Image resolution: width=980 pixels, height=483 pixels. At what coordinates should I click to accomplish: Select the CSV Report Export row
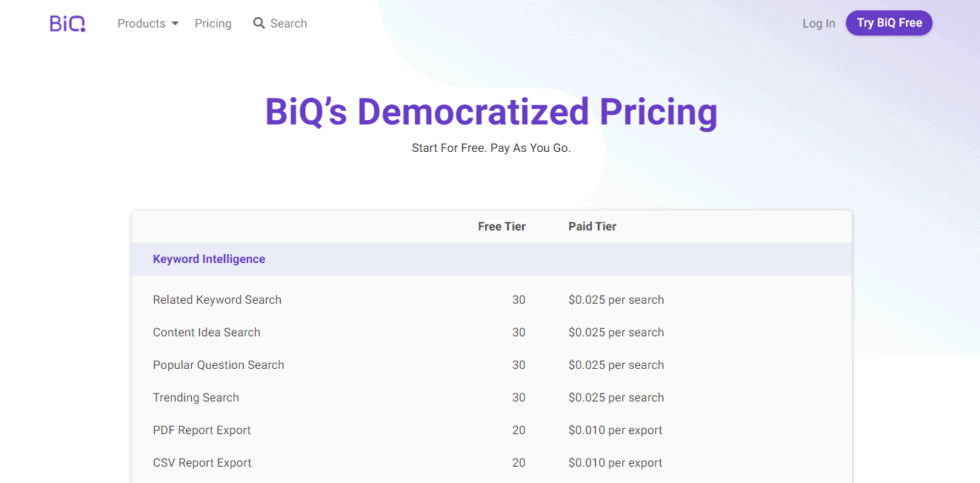coord(492,463)
